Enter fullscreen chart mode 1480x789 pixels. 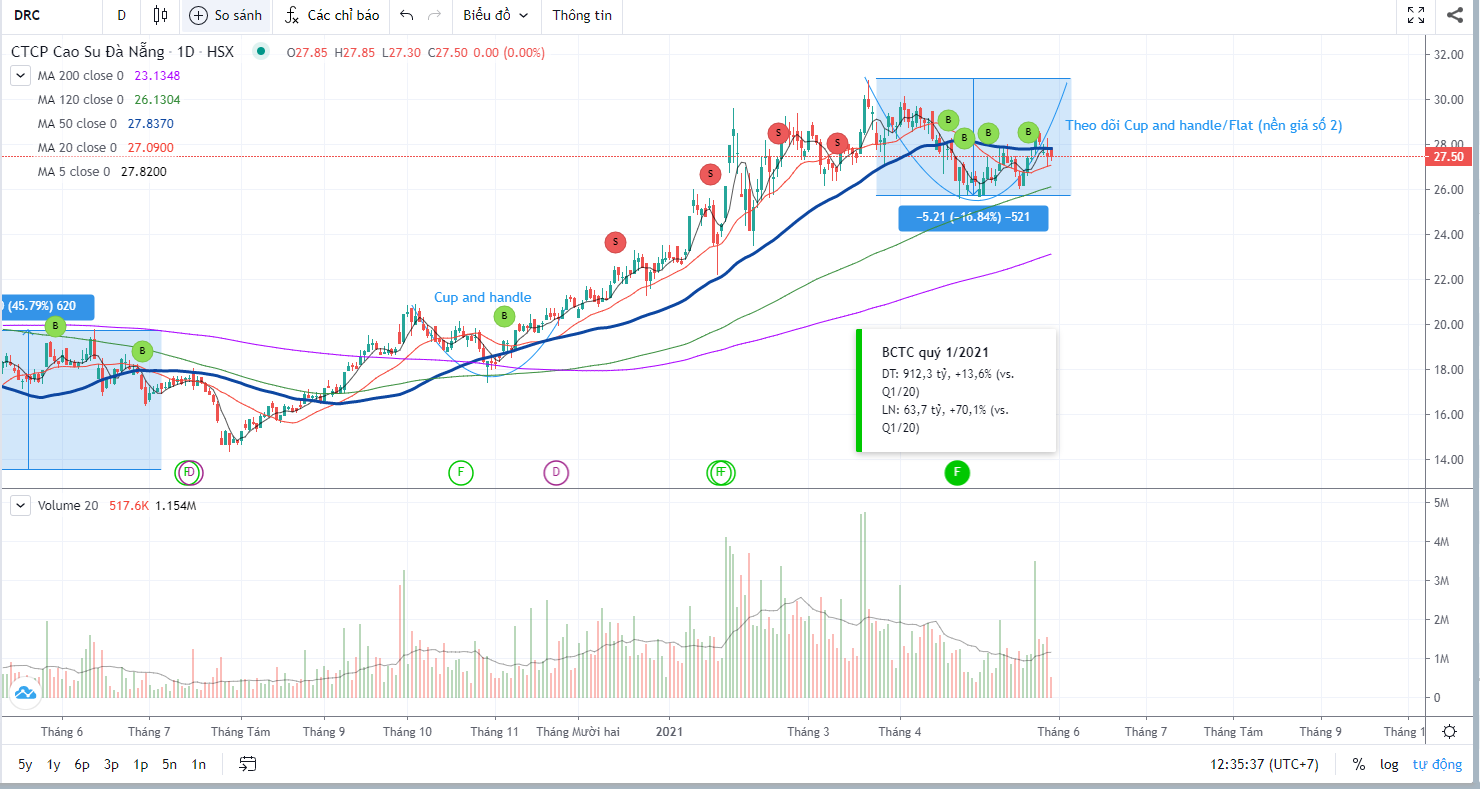point(1416,15)
